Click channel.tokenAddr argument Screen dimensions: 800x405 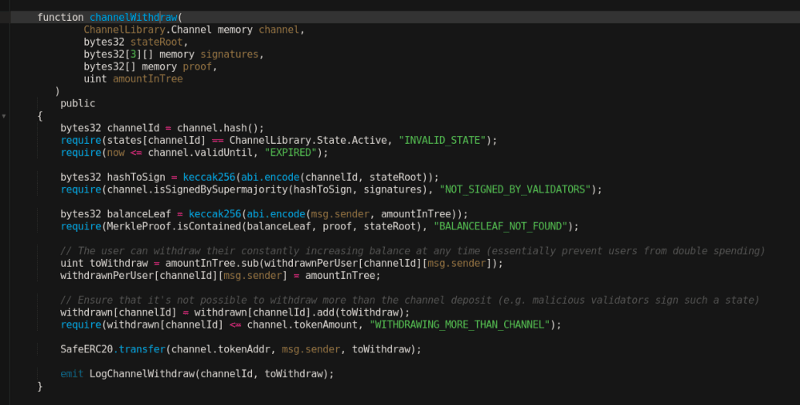click(x=220, y=349)
